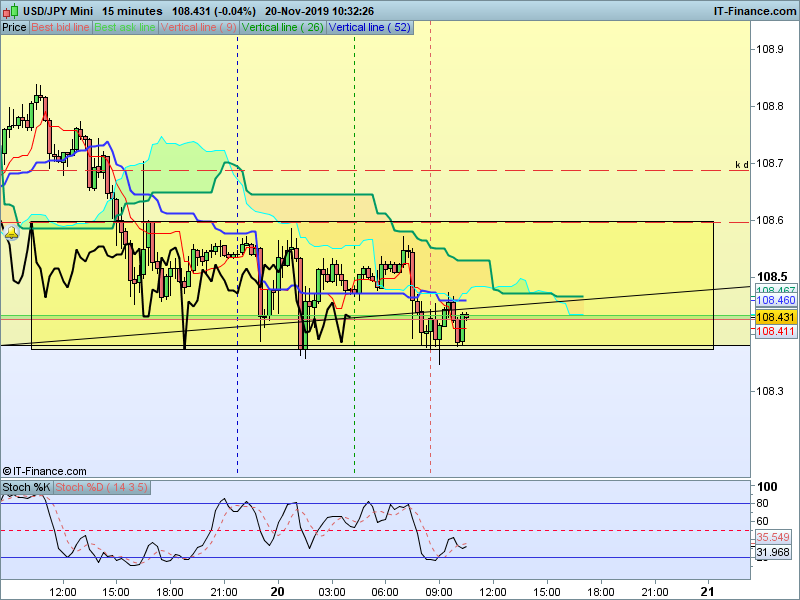Select the Best bid line label

click(60, 28)
